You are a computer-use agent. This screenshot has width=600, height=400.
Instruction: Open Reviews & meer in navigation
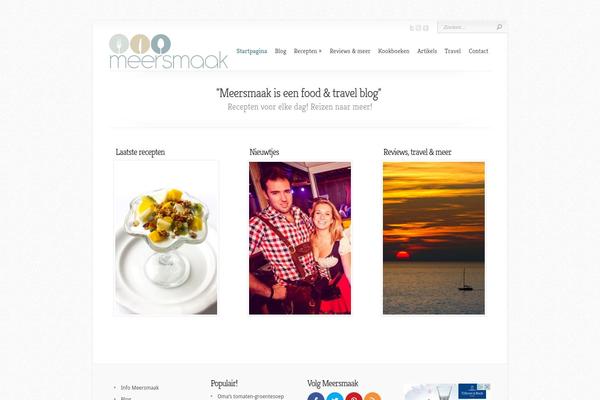point(350,51)
